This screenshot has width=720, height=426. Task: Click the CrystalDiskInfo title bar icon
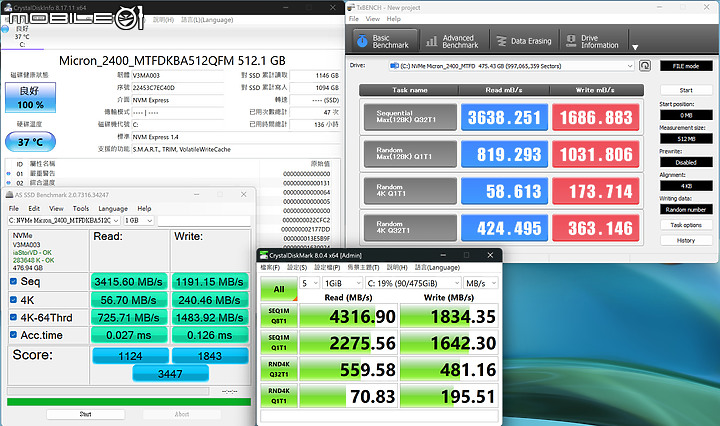(x=8, y=7)
